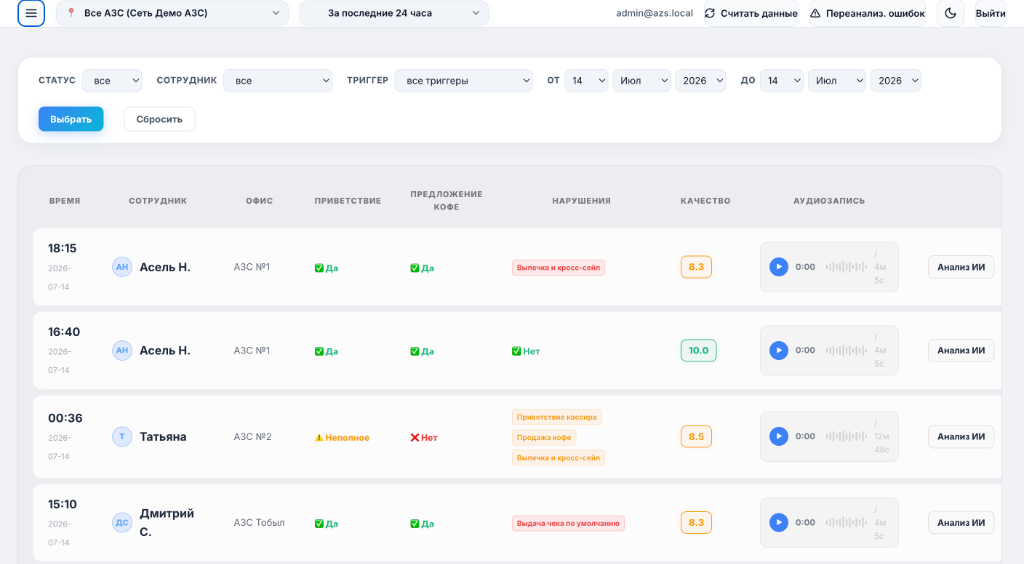Click quality score 10.0 badge
This screenshot has width=1024, height=564.
pyautogui.click(x=698, y=351)
